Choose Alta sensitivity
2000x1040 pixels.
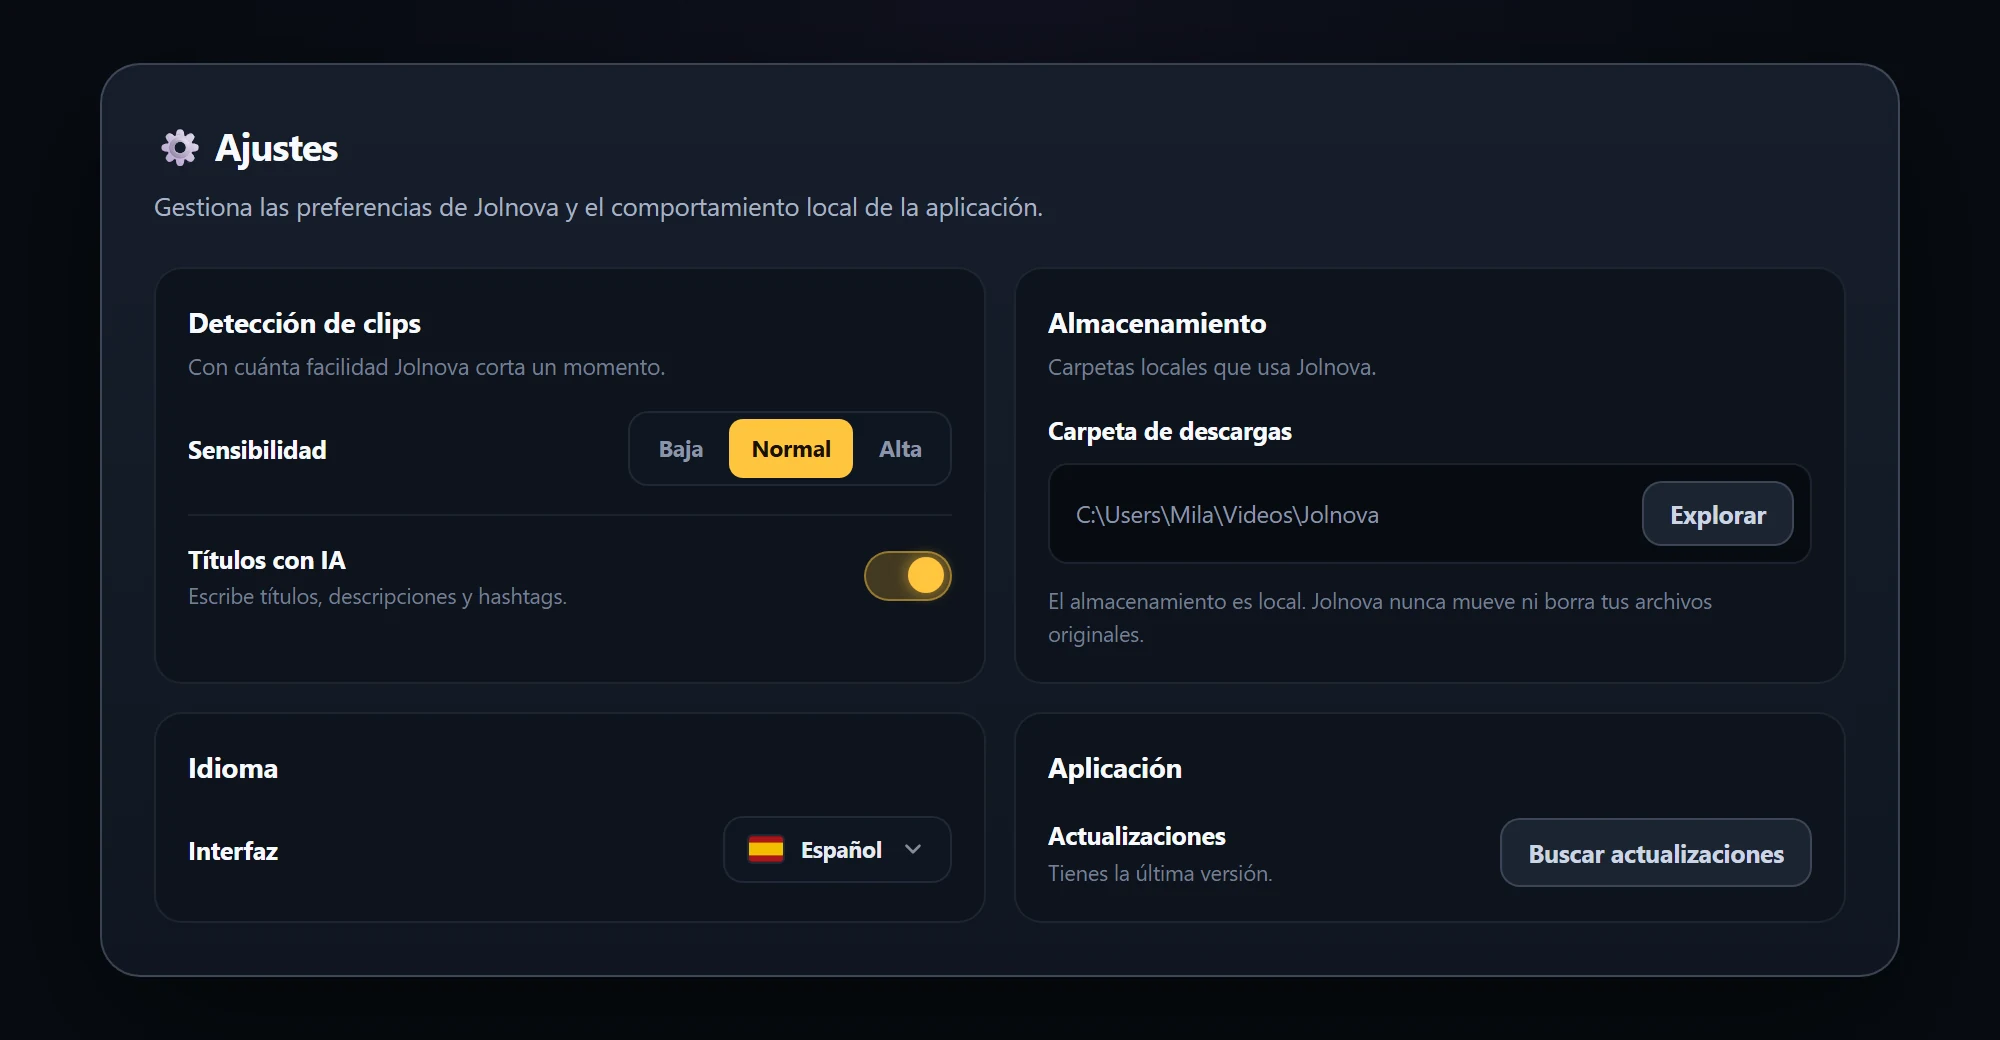click(900, 449)
